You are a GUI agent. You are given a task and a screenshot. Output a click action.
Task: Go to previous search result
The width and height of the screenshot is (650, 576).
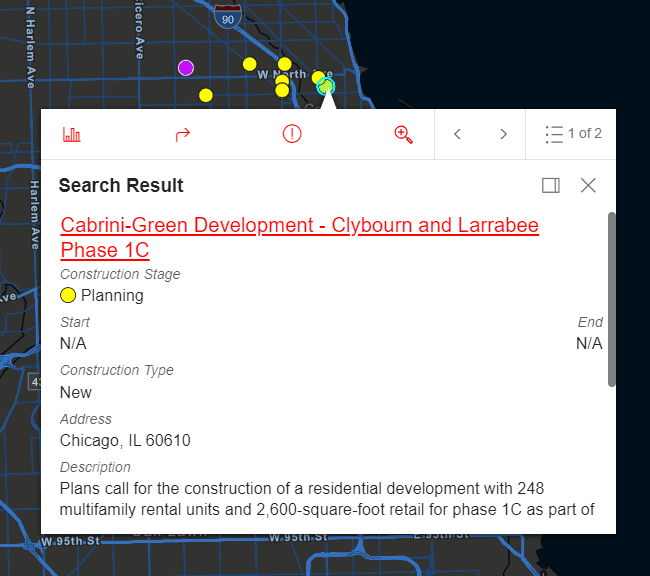tap(457, 134)
